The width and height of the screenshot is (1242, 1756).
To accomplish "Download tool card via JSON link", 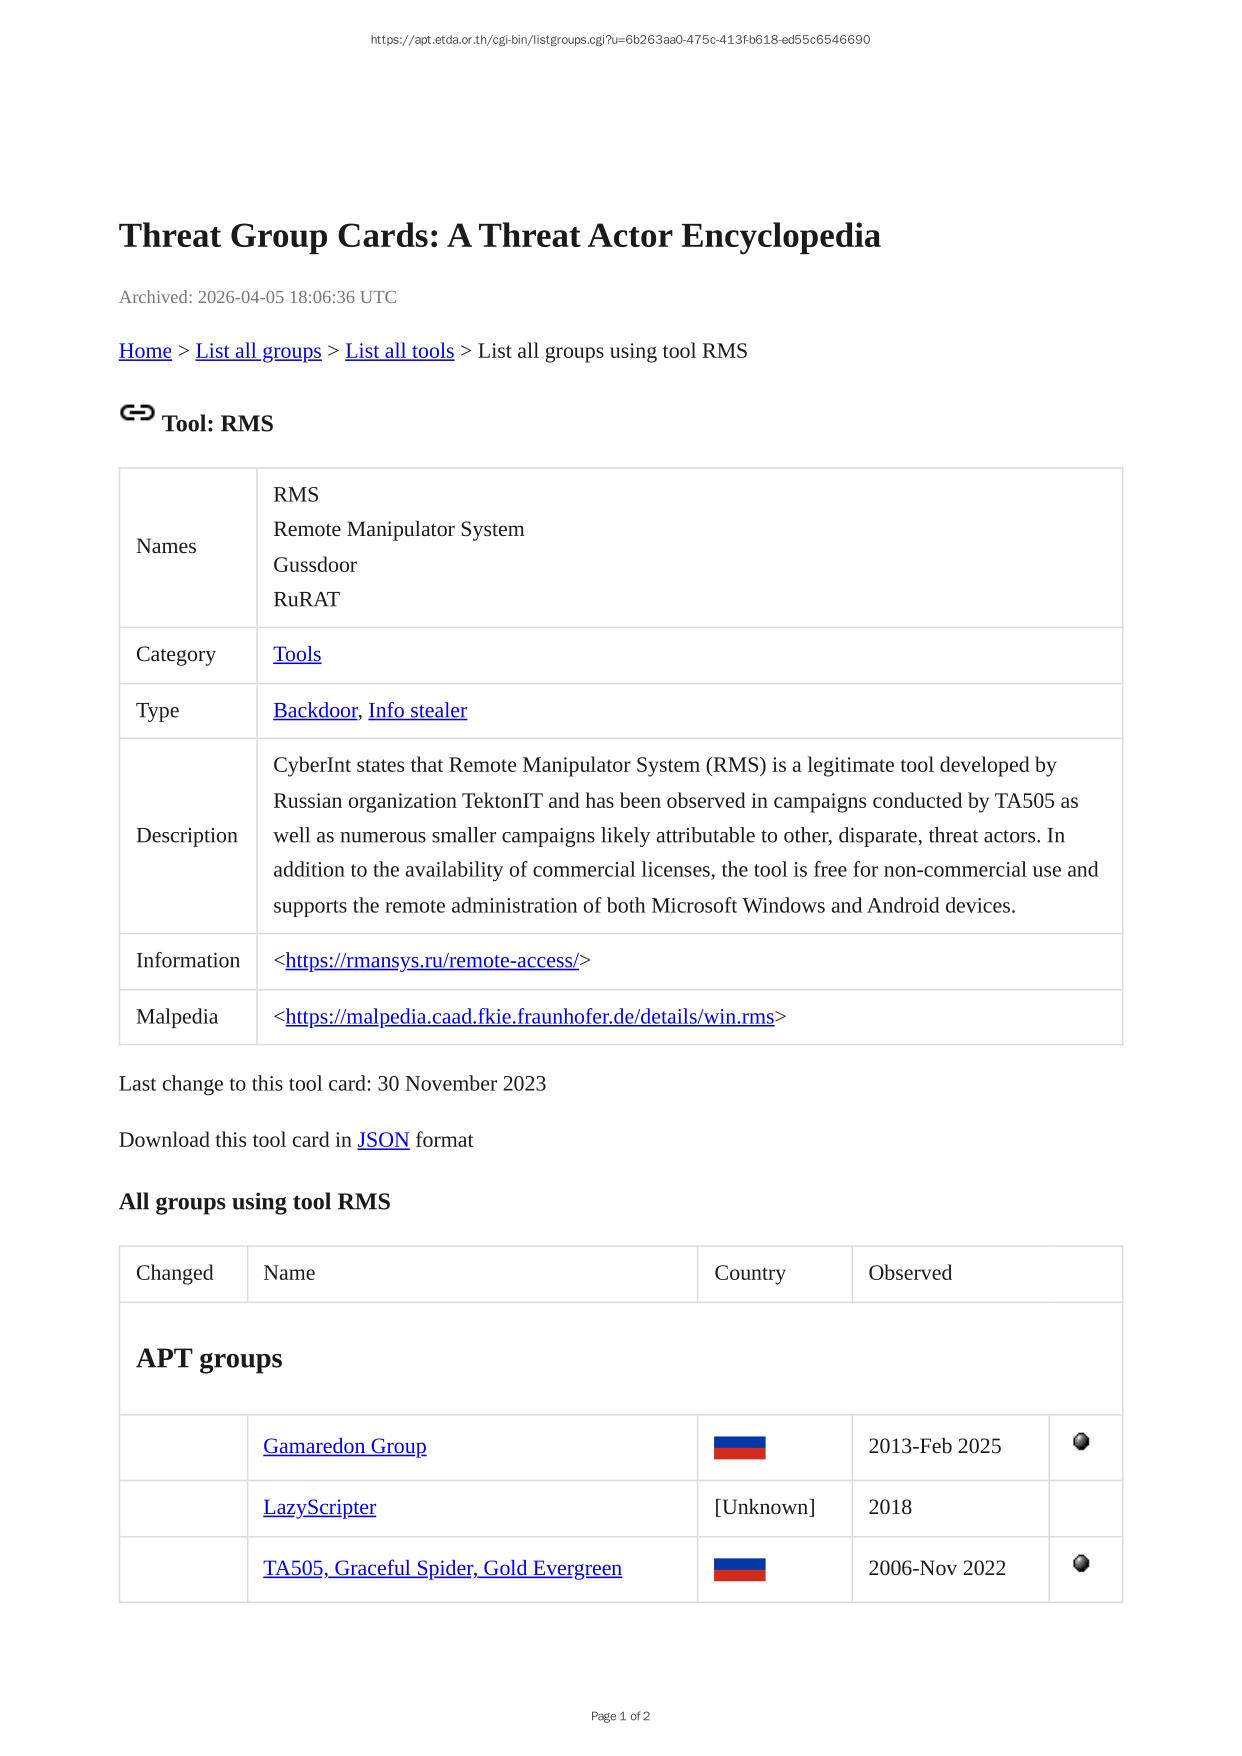I will [x=383, y=1140].
